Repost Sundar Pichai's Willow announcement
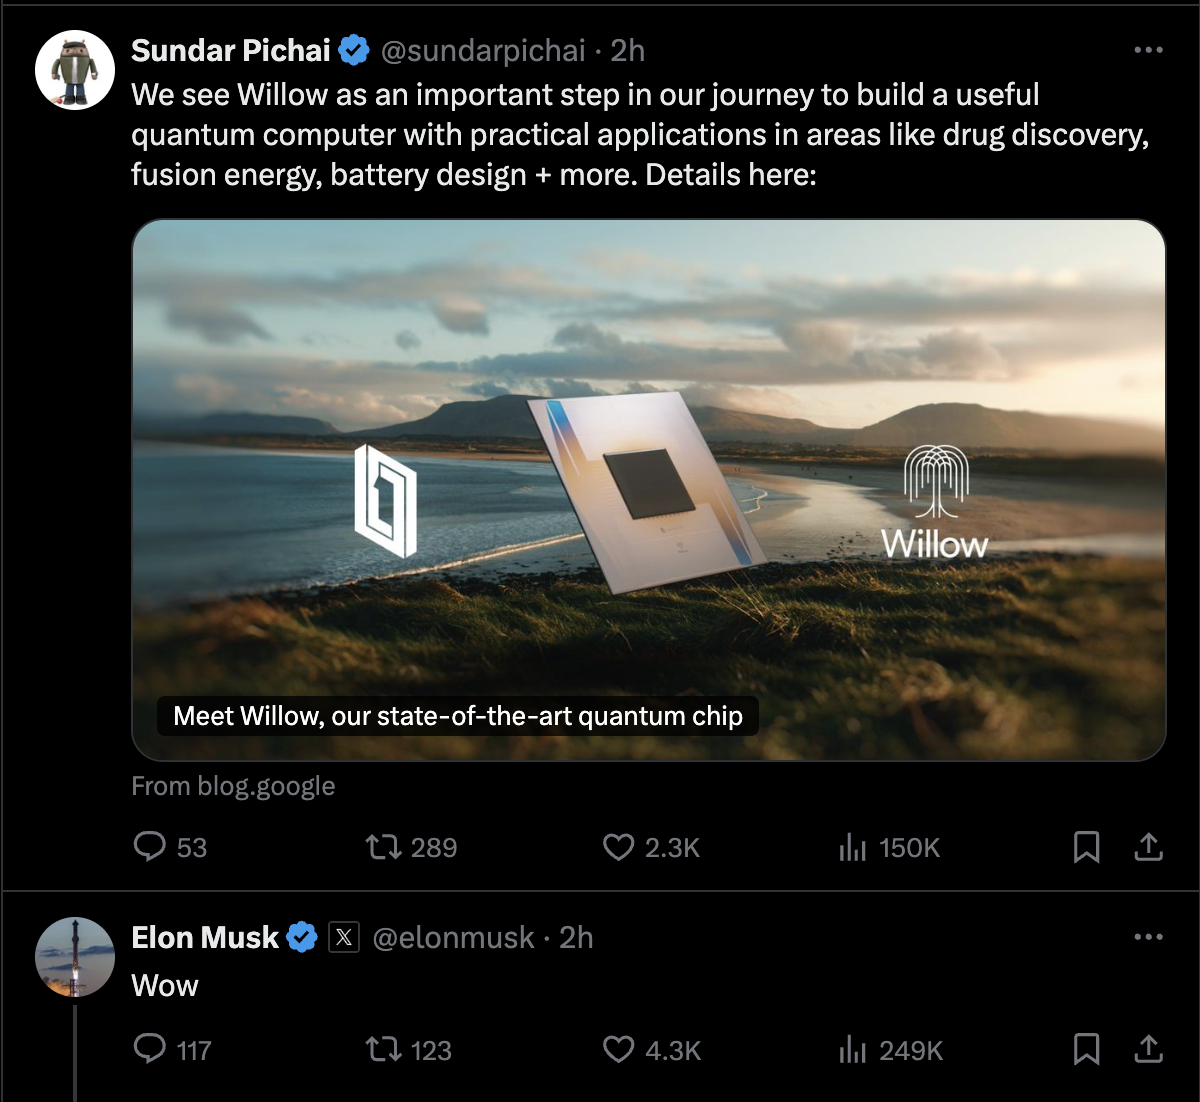 pos(383,847)
